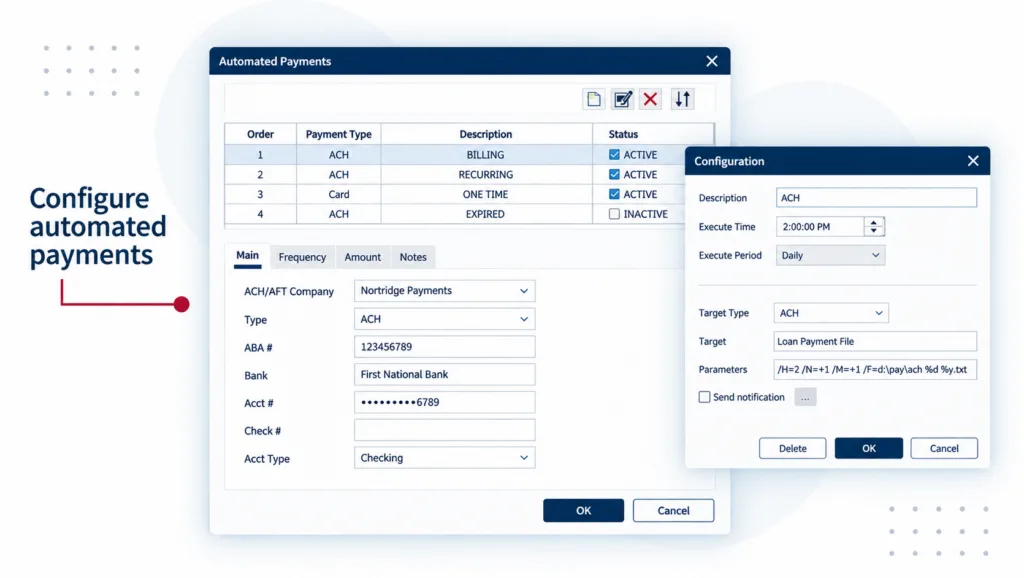The image size is (1024, 578).
Task: Click the reorder up-down arrows icon
Action: coord(682,99)
